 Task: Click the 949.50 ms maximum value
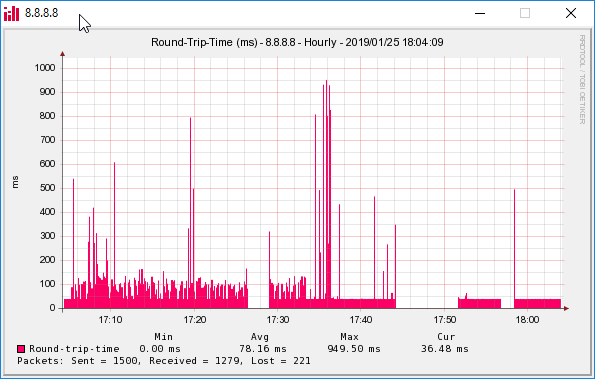tap(354, 349)
